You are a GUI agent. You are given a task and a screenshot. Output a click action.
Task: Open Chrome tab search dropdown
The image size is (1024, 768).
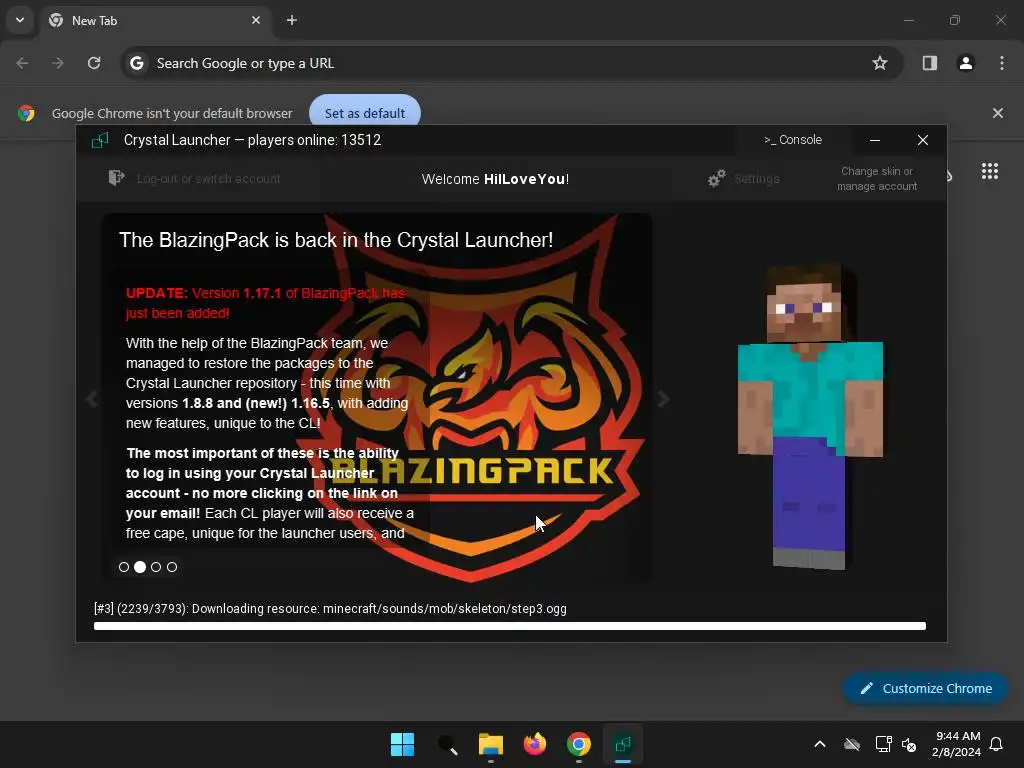(x=20, y=20)
